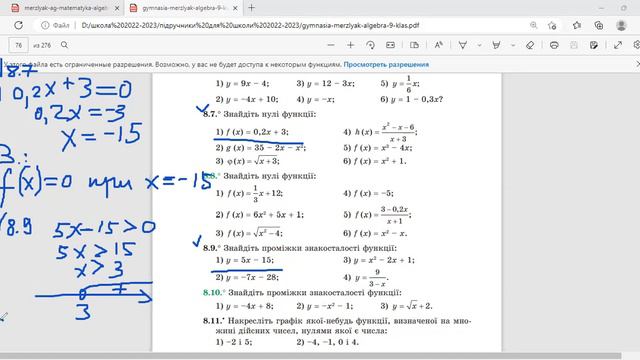Image resolution: width=640 pixels, height=360 pixels.
Task: Add this page to favorites star icon
Action: point(552,25)
